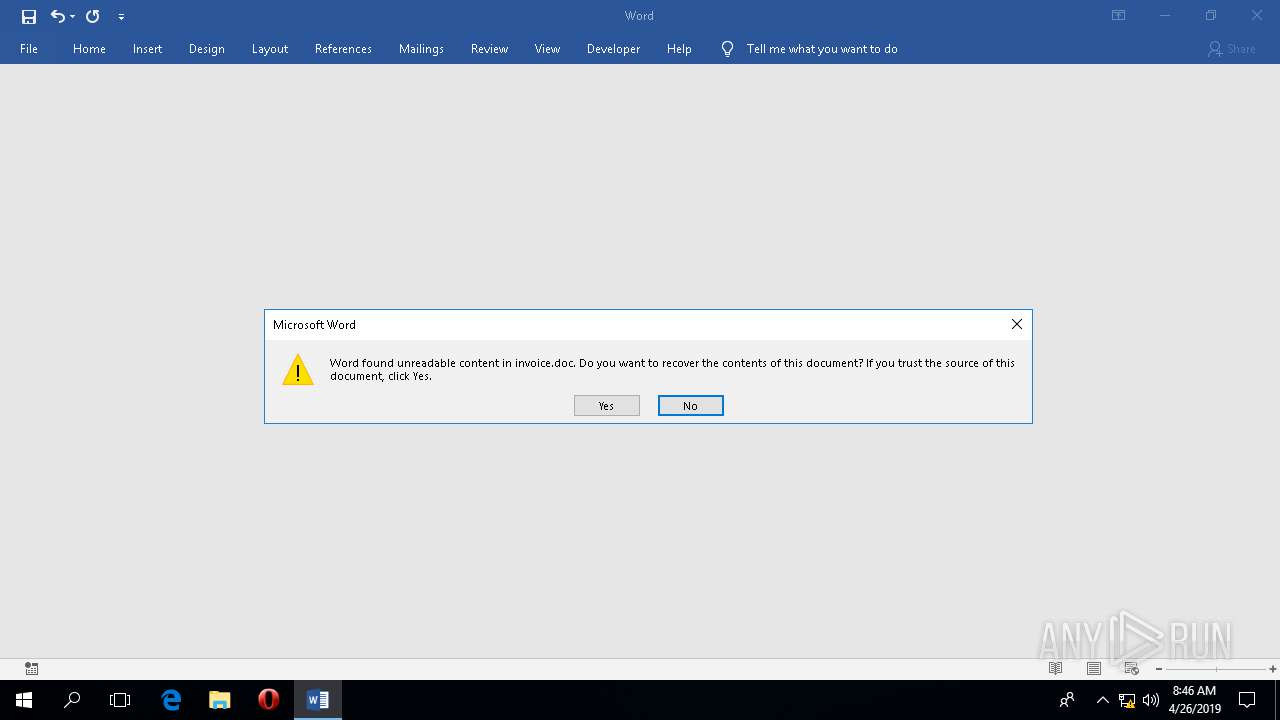1280x720 pixels.
Task: Switch to Read Mode view icon
Action: click(x=1055, y=669)
